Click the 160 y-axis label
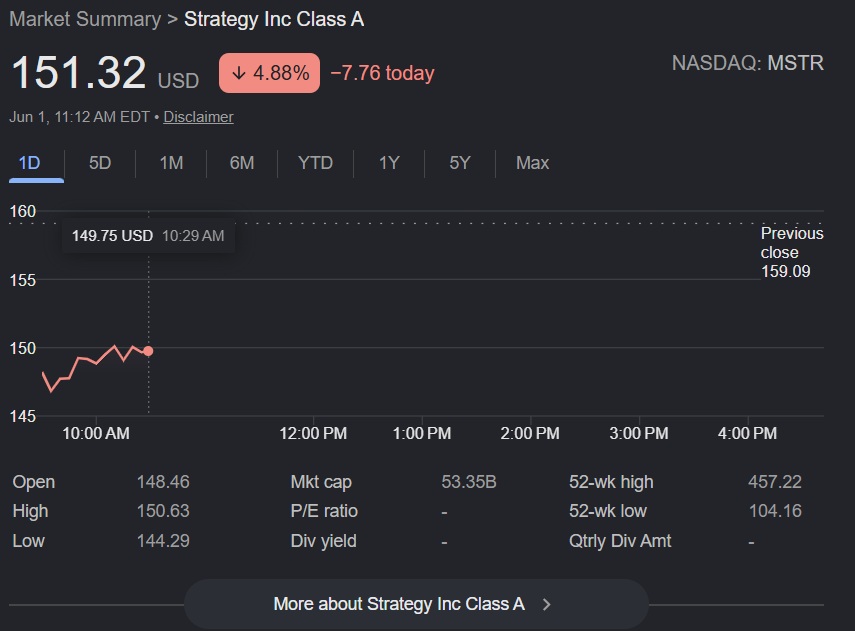 22,211
